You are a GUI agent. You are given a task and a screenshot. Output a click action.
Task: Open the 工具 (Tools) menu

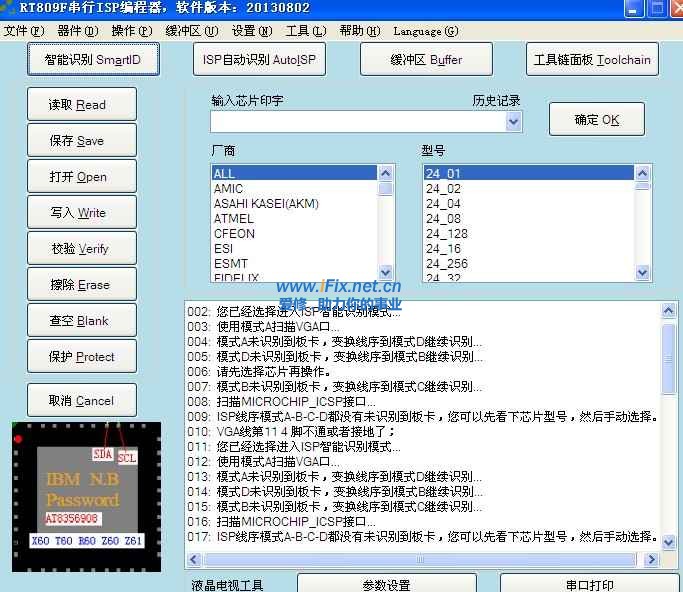(303, 31)
